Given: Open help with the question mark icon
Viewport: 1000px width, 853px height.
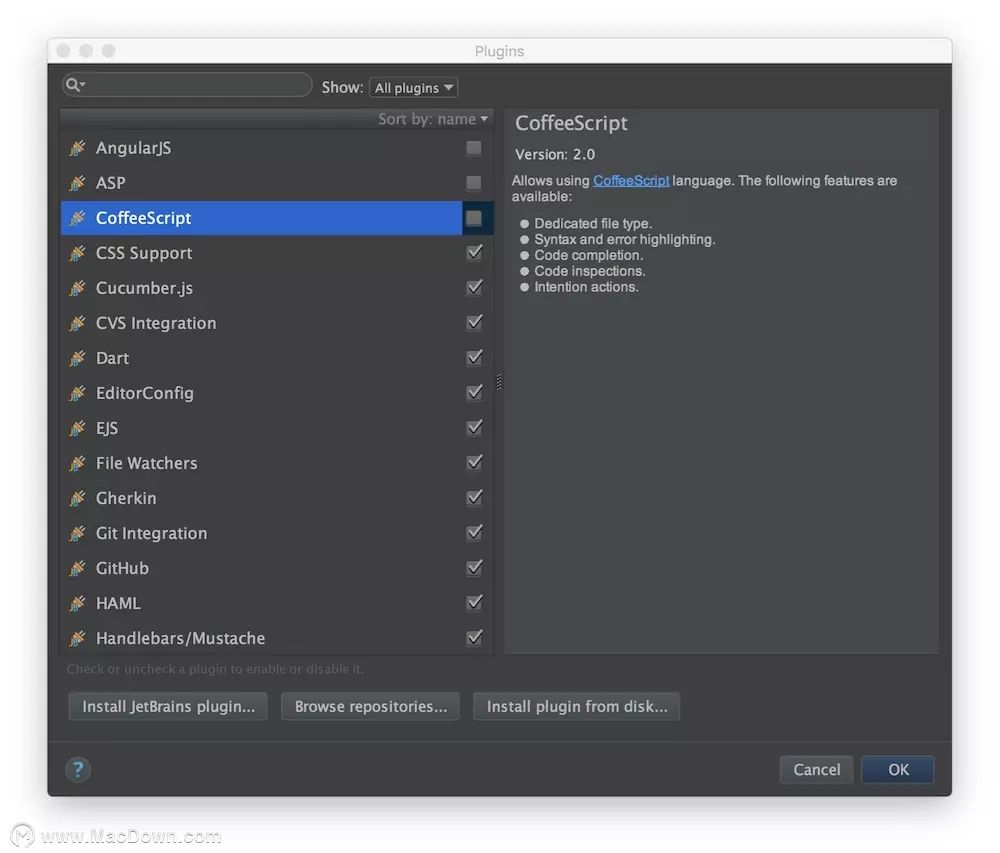Looking at the screenshot, I should click(x=78, y=769).
